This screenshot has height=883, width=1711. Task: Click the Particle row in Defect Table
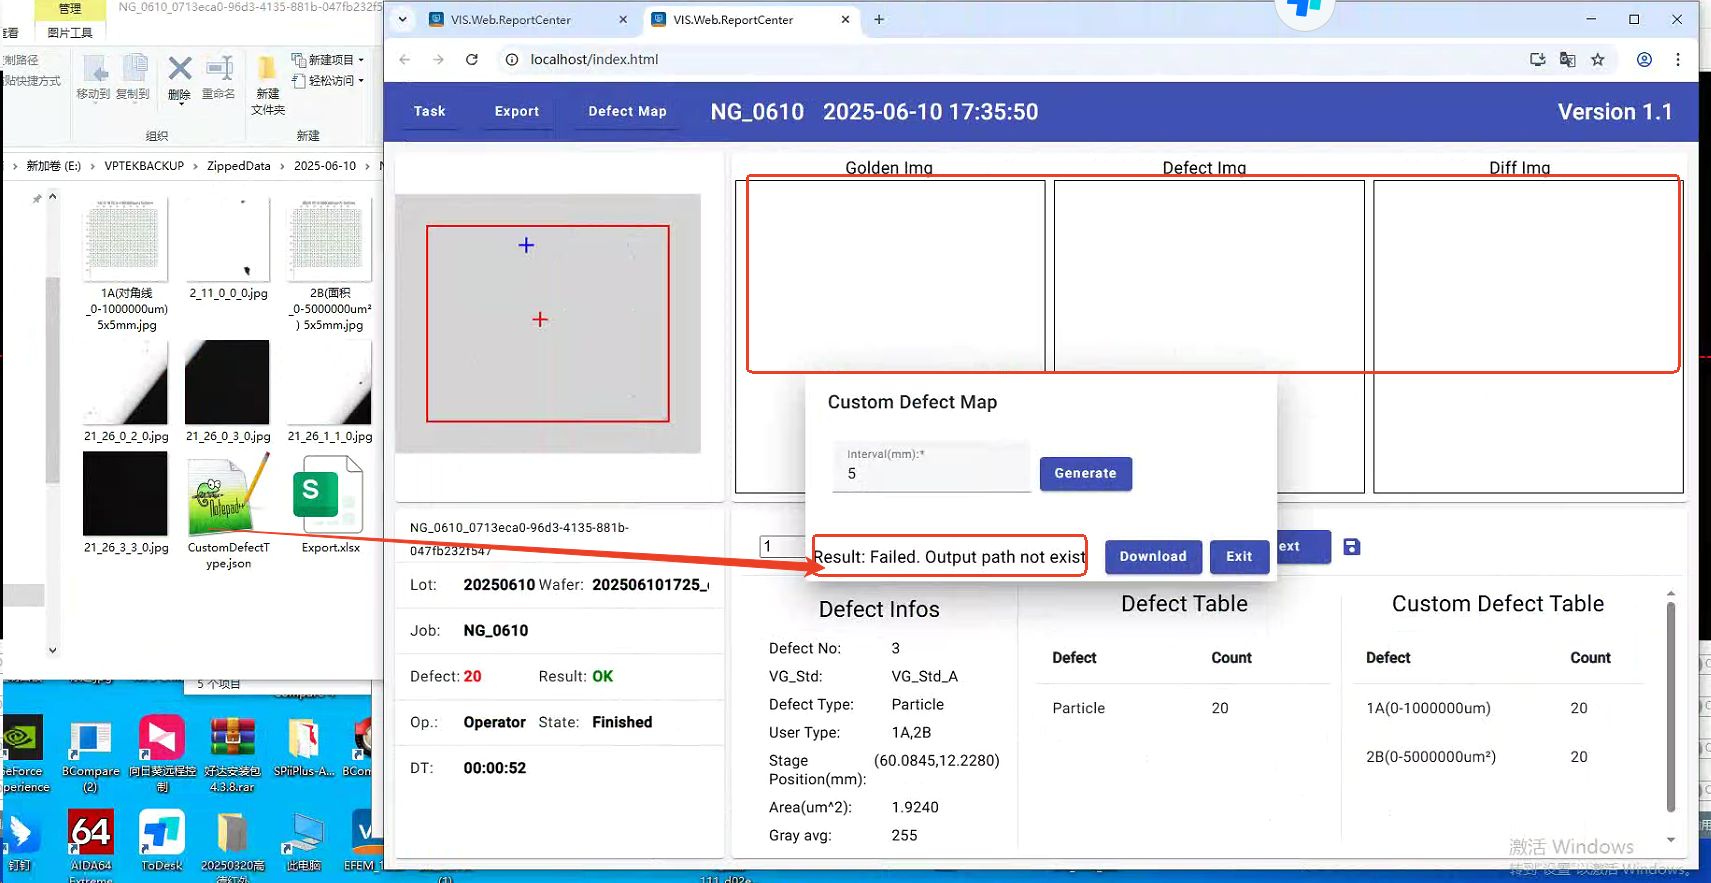[x=1184, y=708]
